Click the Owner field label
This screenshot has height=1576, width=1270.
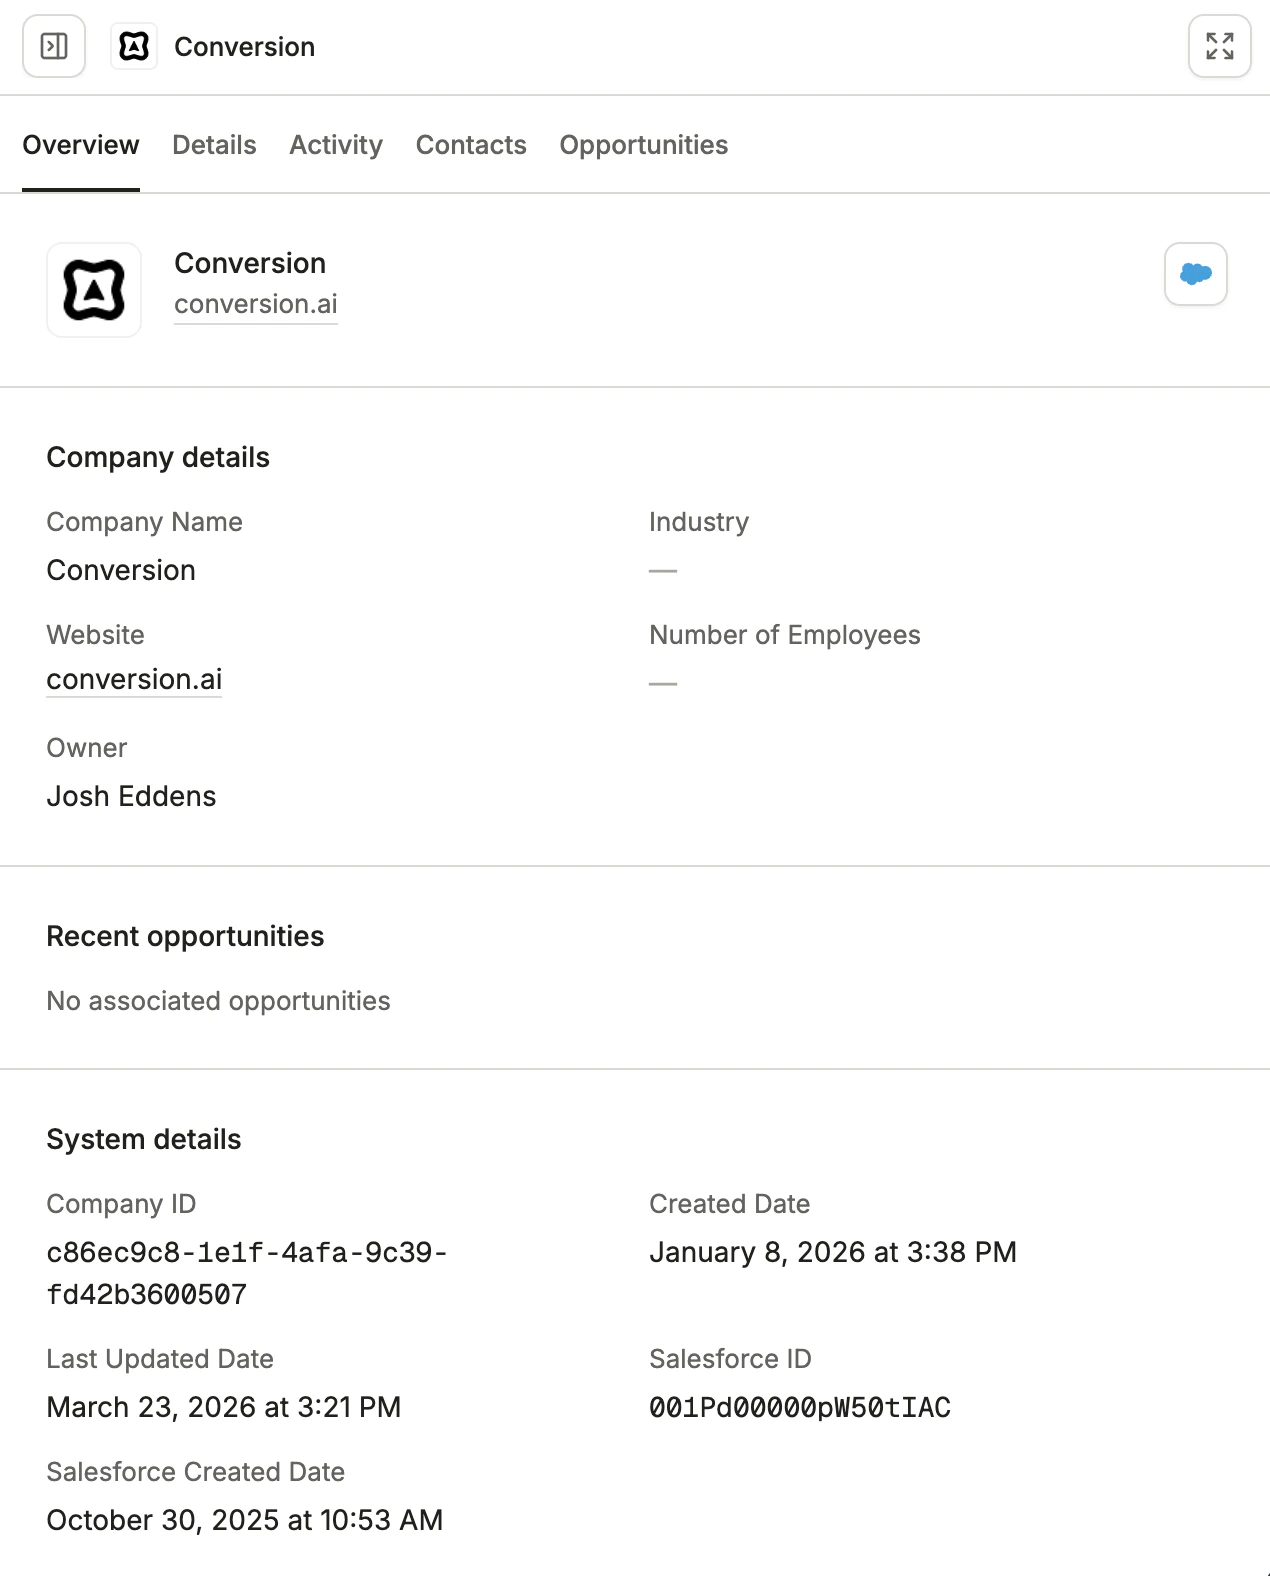pos(87,748)
